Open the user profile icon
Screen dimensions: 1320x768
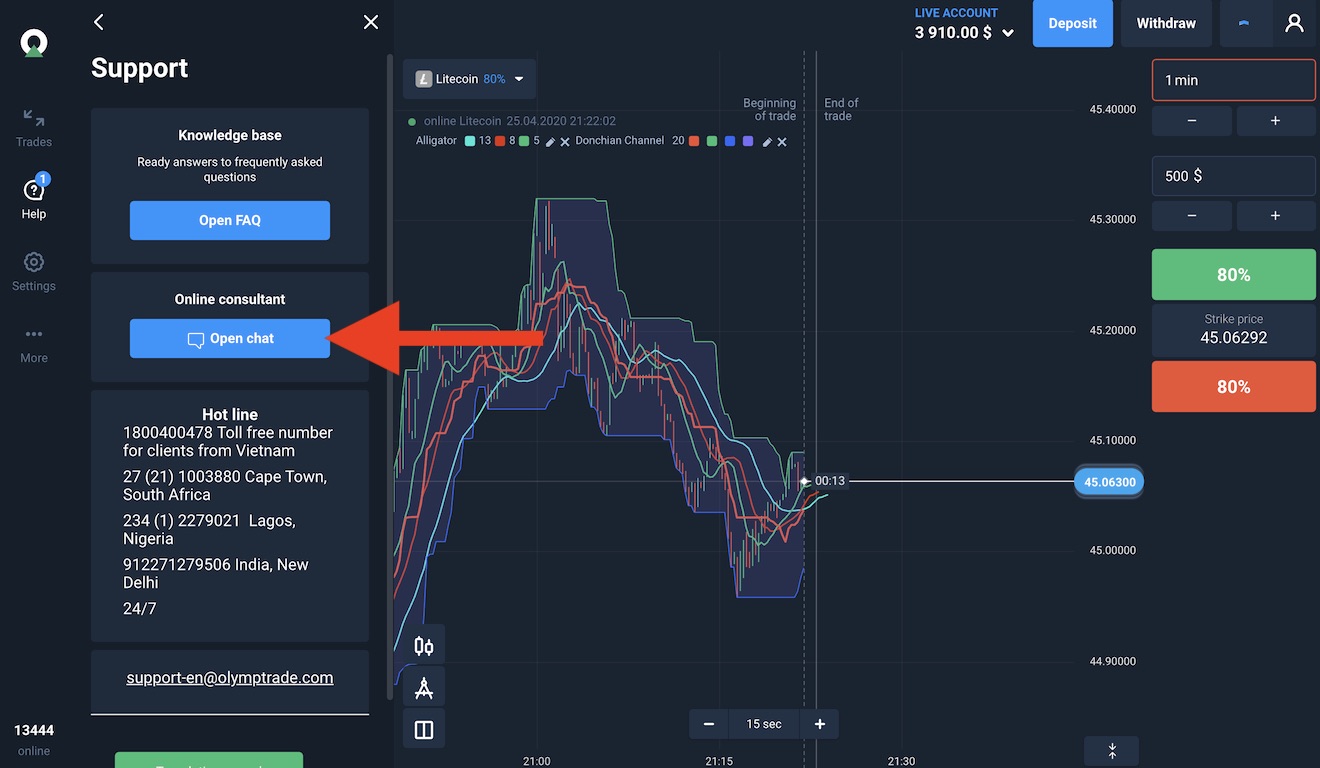pos(1294,23)
